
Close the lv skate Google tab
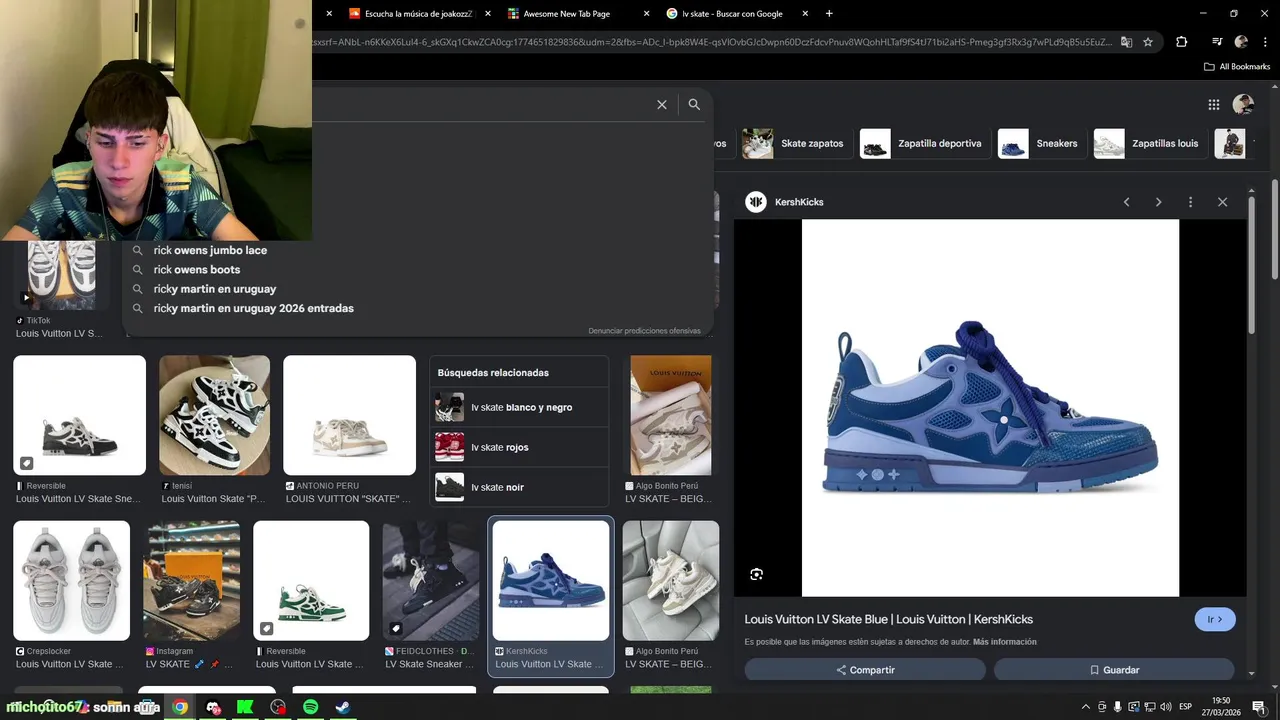[x=804, y=14]
